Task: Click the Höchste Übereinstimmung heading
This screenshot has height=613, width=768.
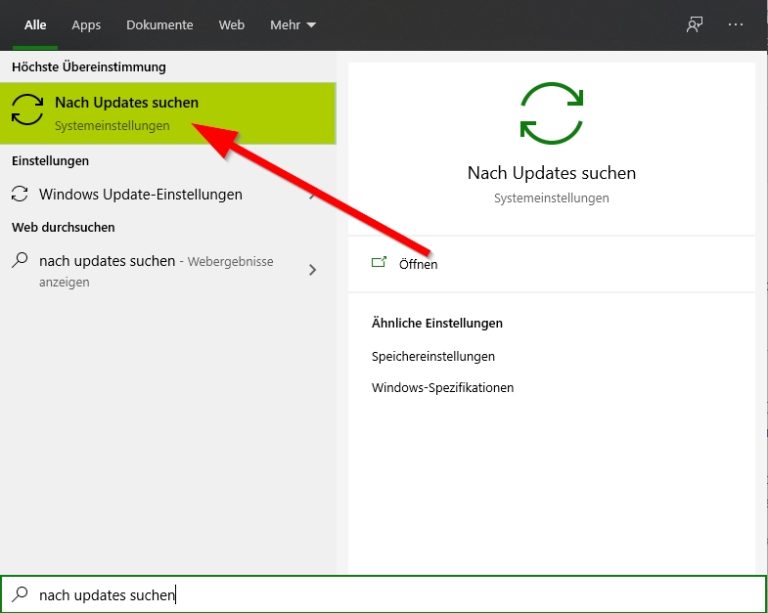Action: [x=89, y=67]
